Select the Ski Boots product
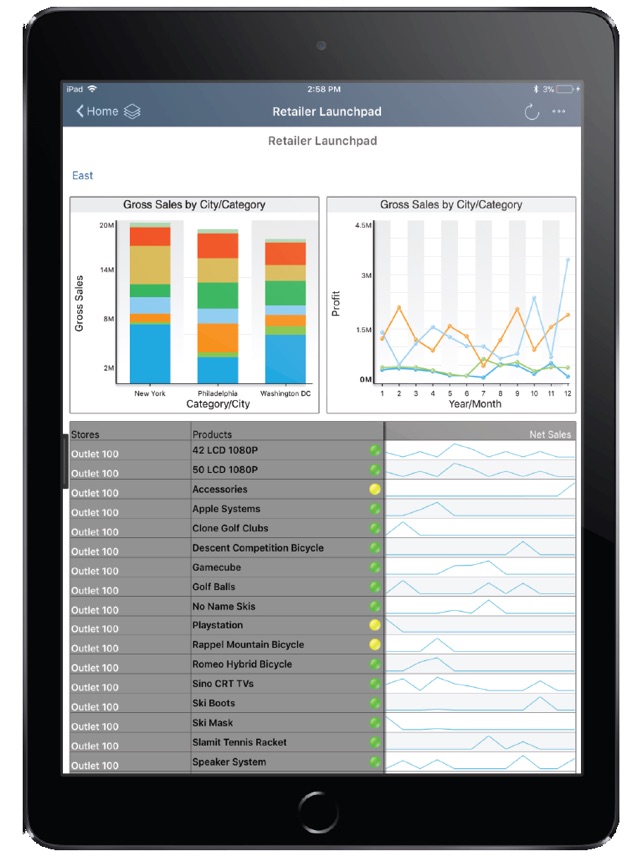643x857 pixels. [214, 703]
